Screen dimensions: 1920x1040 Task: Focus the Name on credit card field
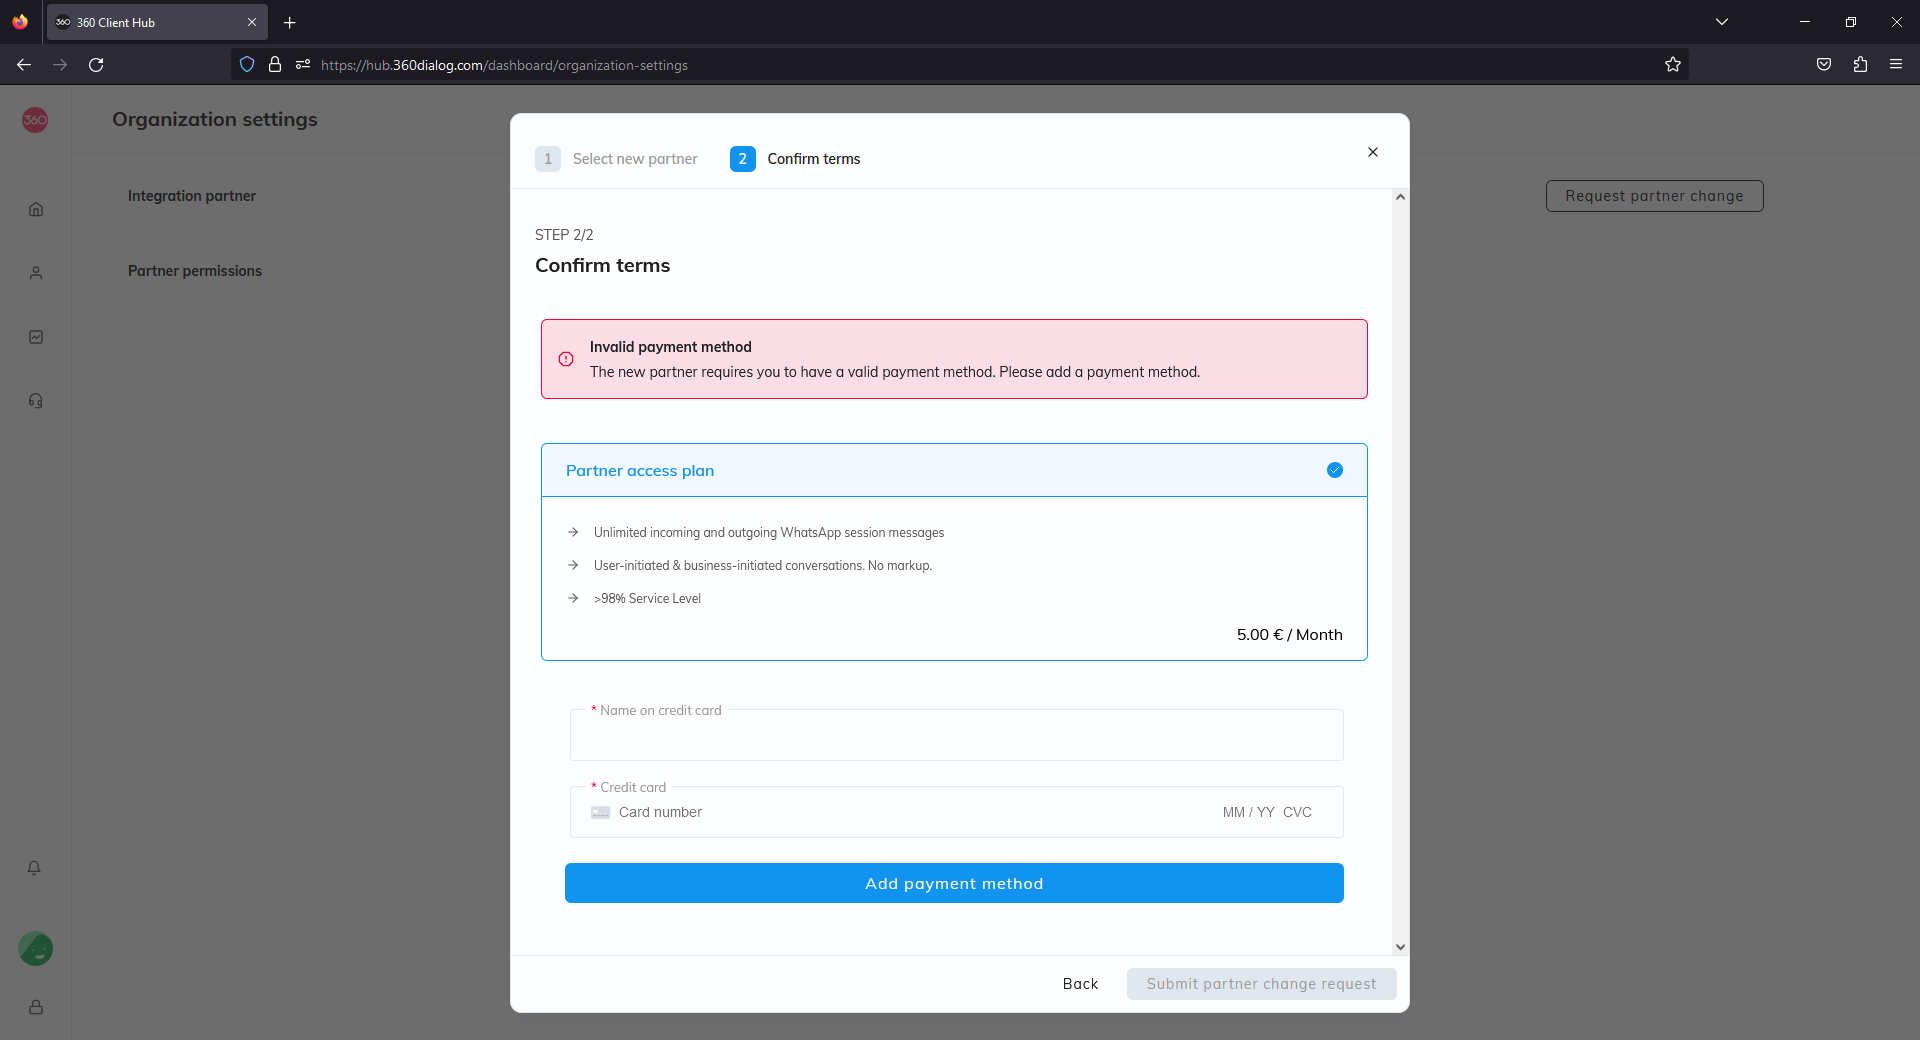click(x=956, y=737)
